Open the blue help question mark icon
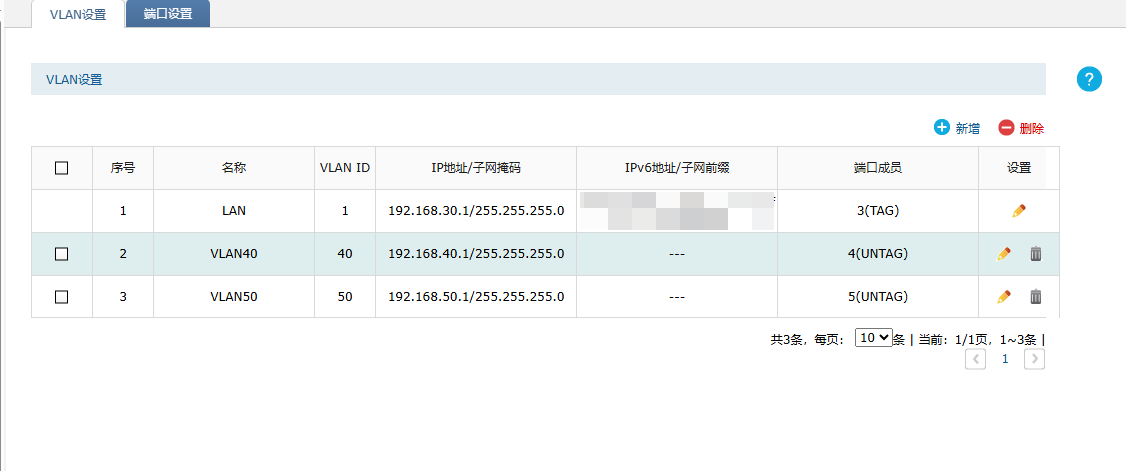Image resolution: width=1126 pixels, height=471 pixels. [x=1089, y=79]
